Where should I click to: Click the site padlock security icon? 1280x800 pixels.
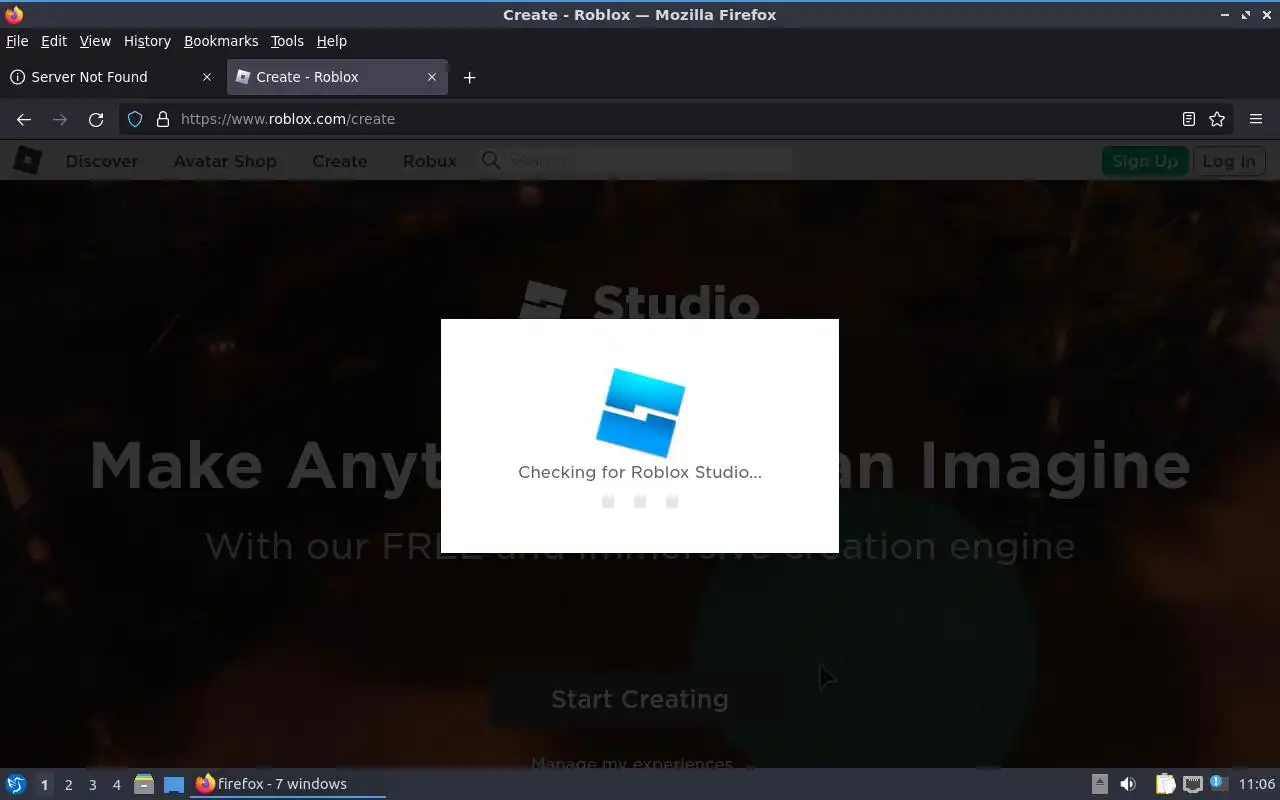[163, 119]
